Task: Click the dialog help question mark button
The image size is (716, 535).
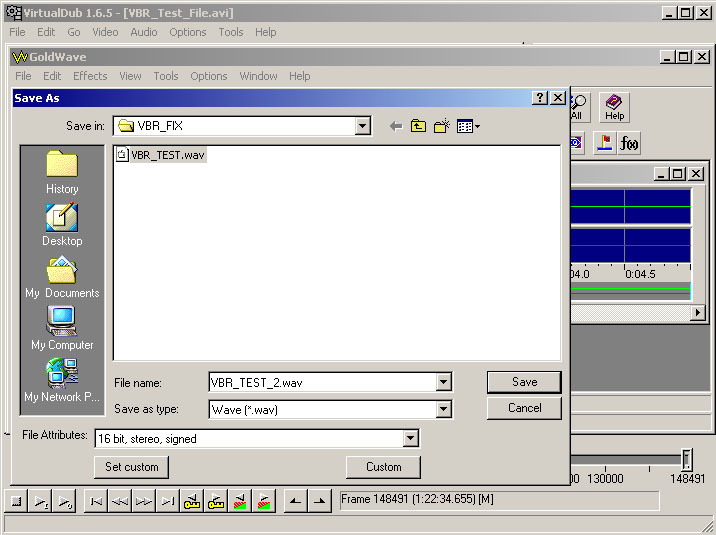Action: [540, 98]
